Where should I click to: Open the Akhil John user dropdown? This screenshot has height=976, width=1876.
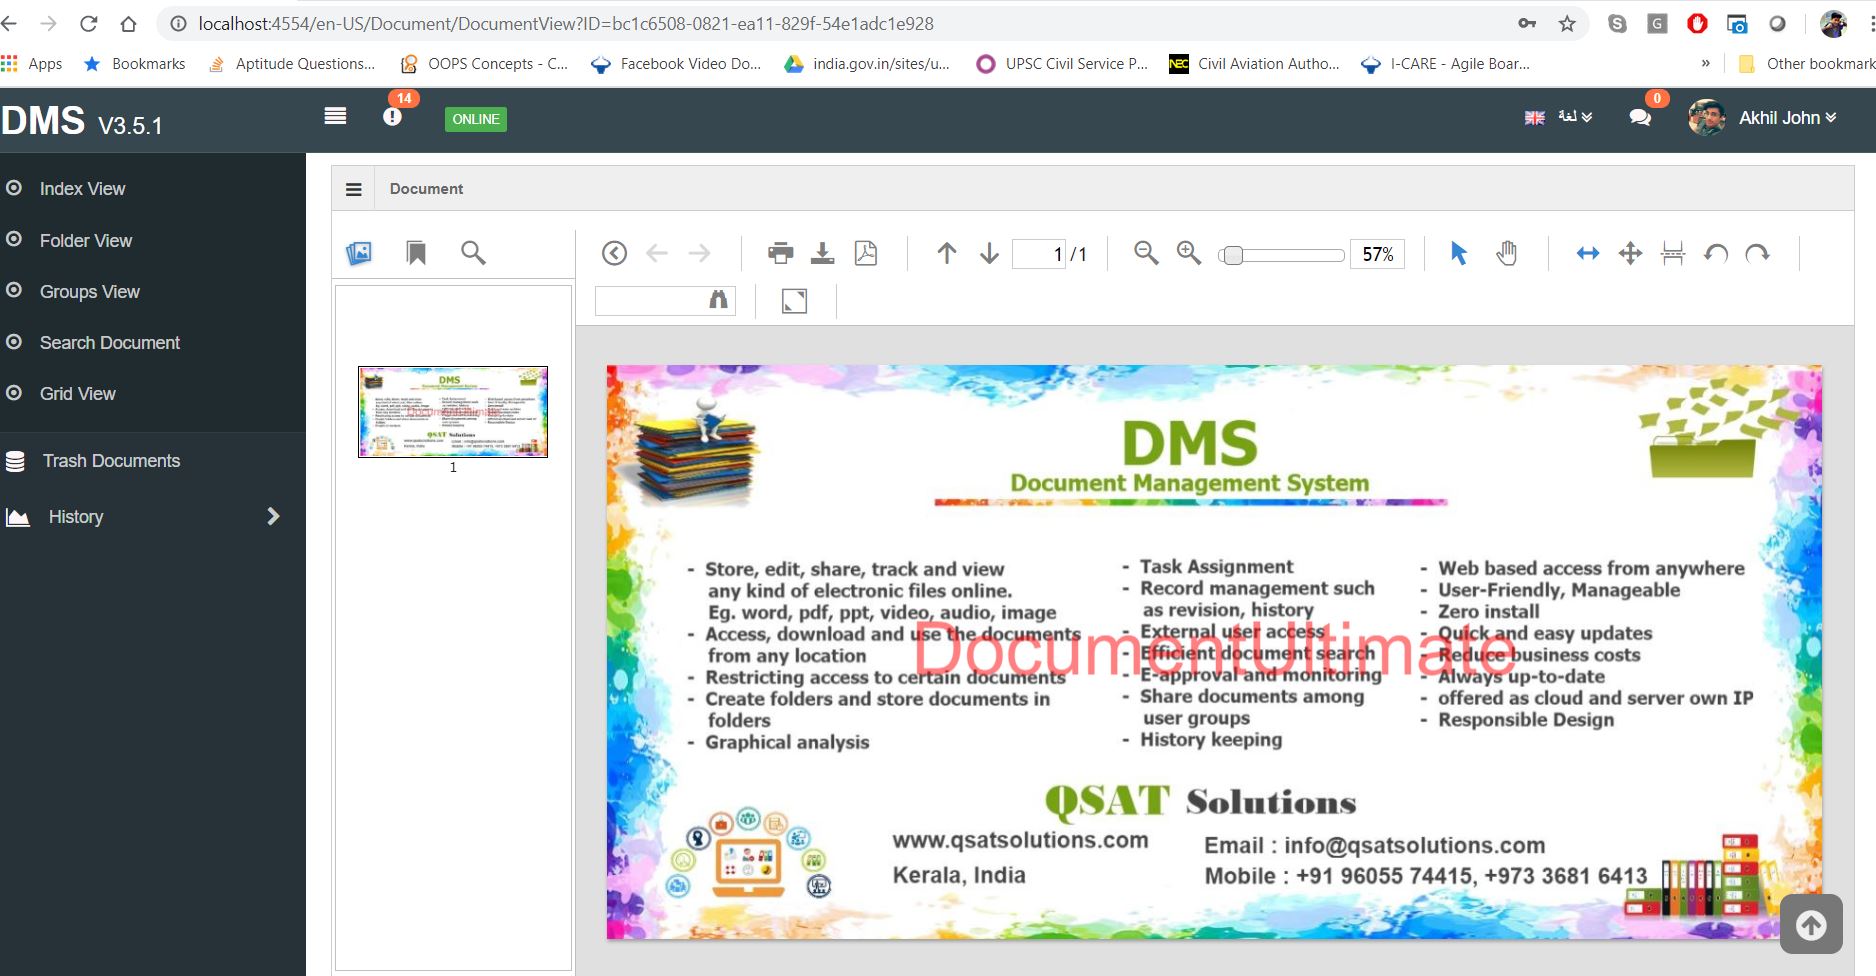click(1785, 118)
